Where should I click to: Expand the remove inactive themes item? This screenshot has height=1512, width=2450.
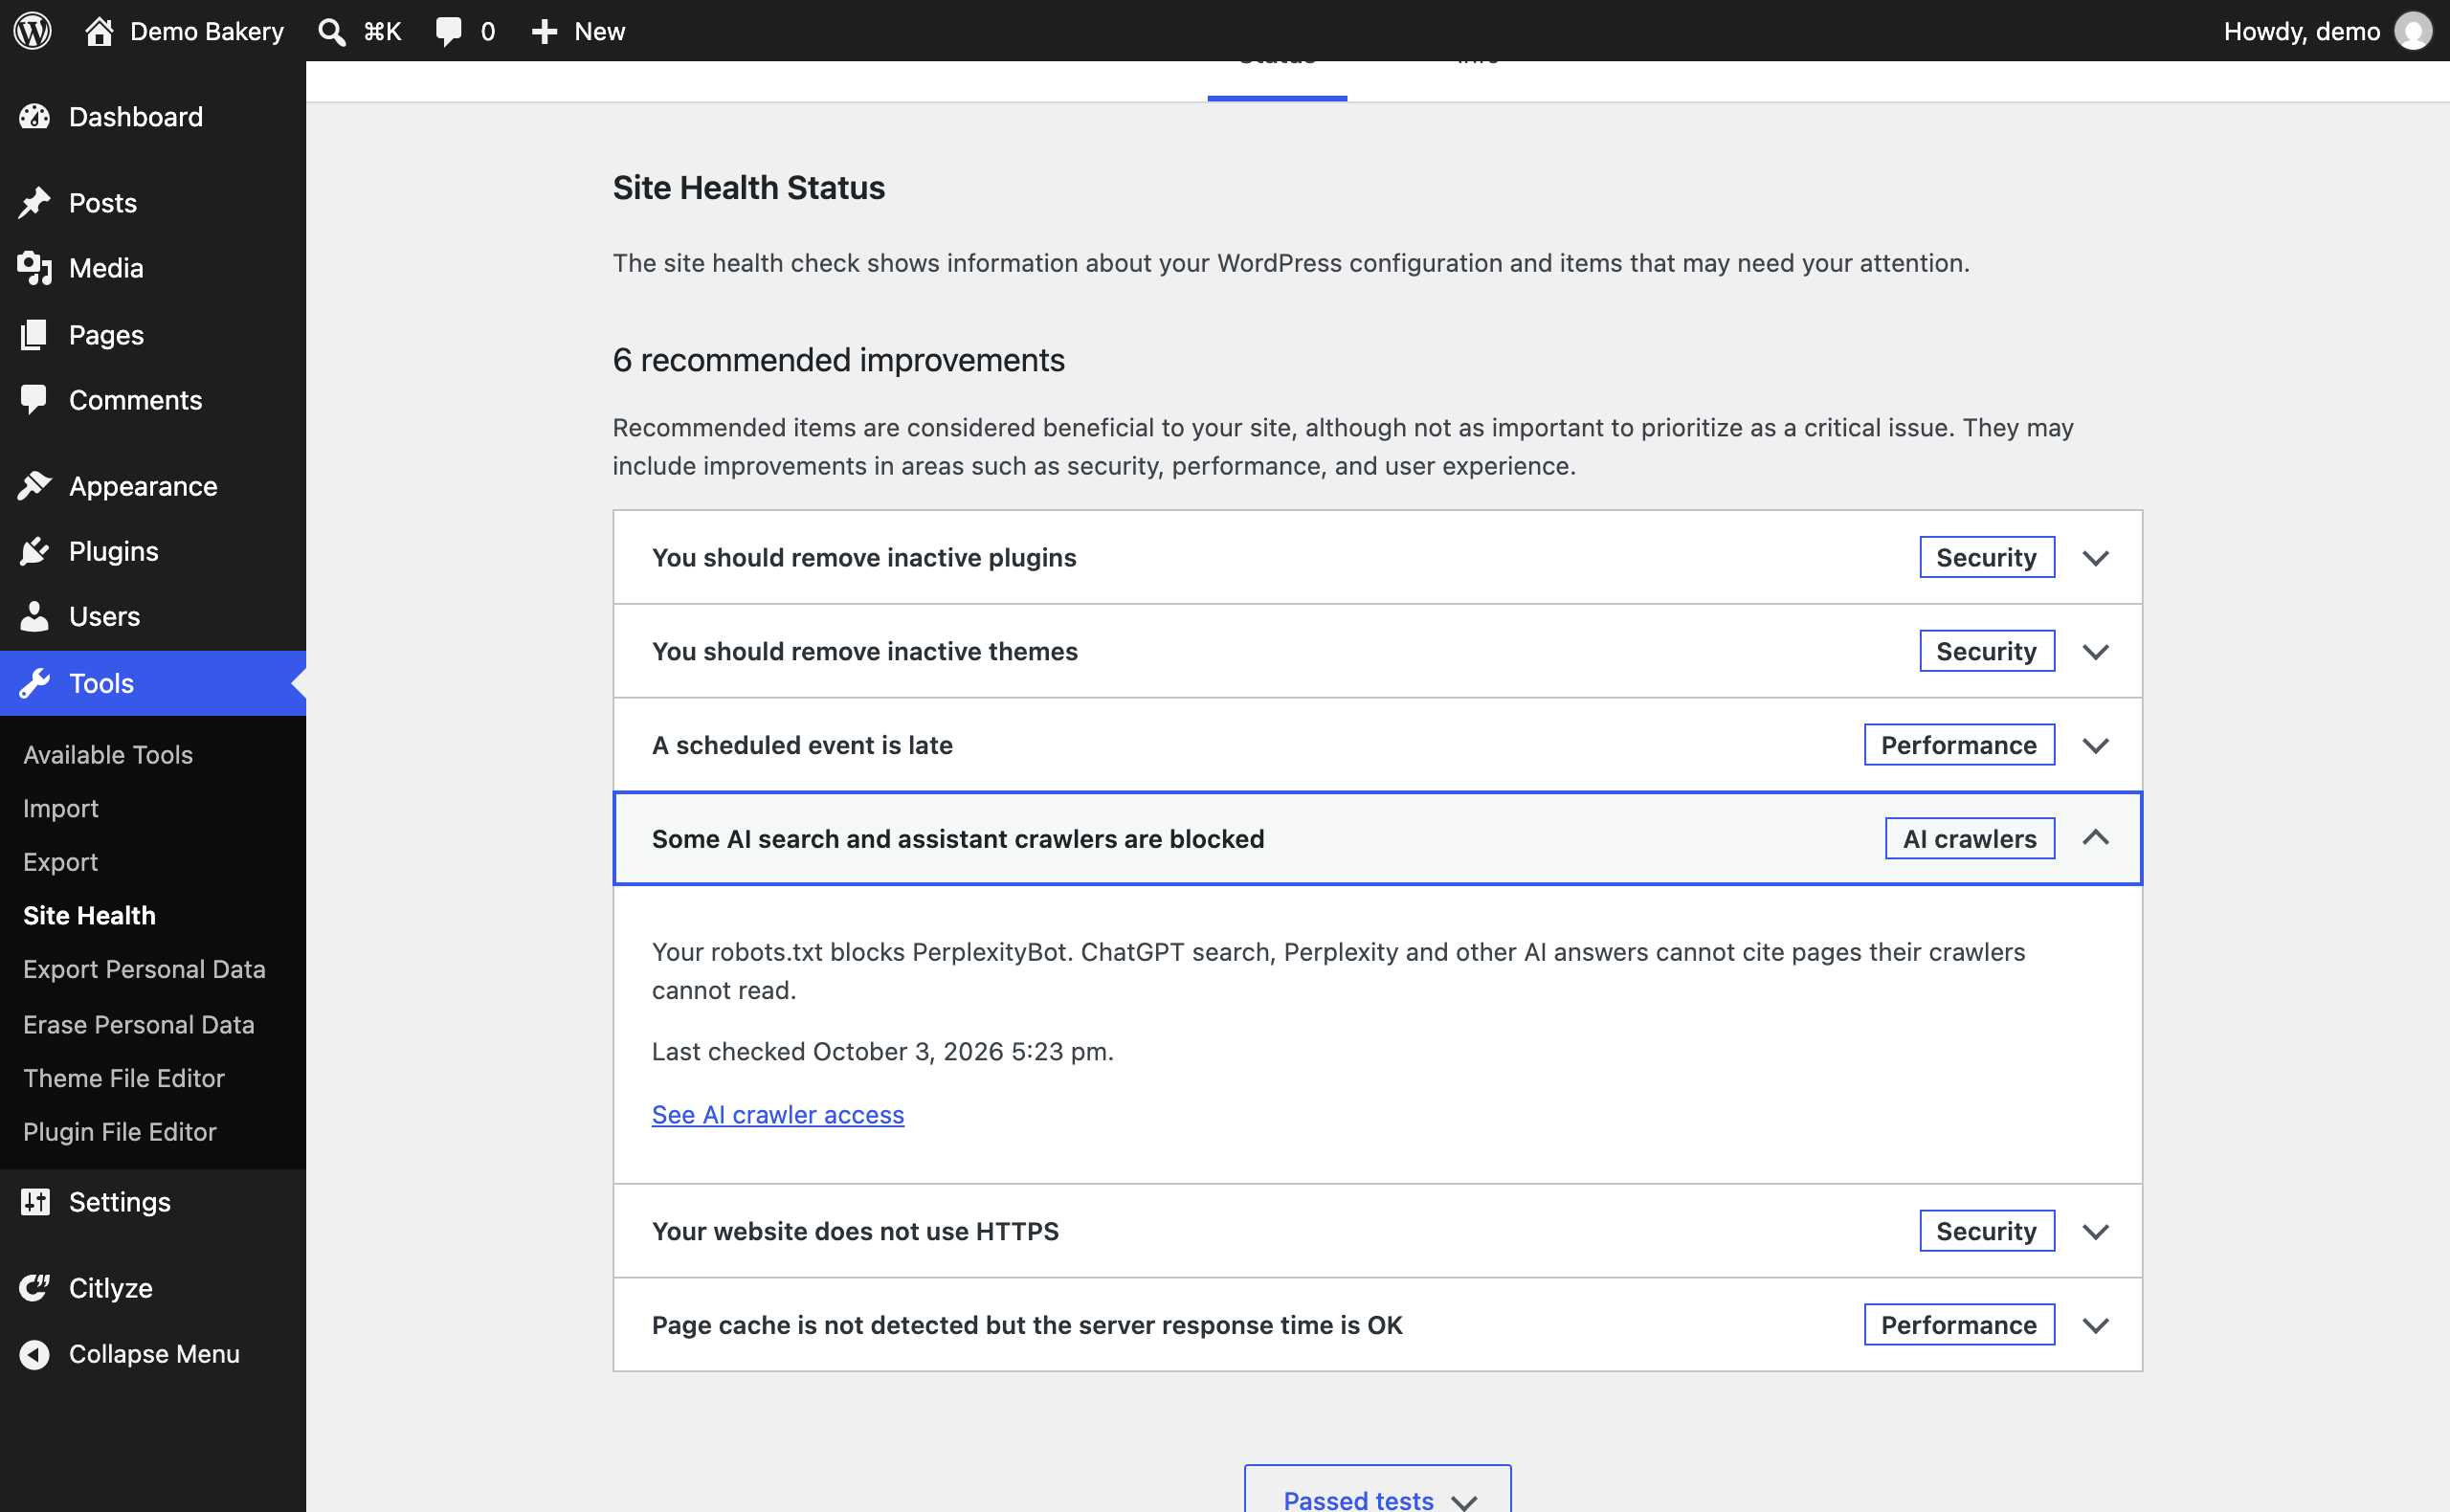pyautogui.click(x=1377, y=651)
